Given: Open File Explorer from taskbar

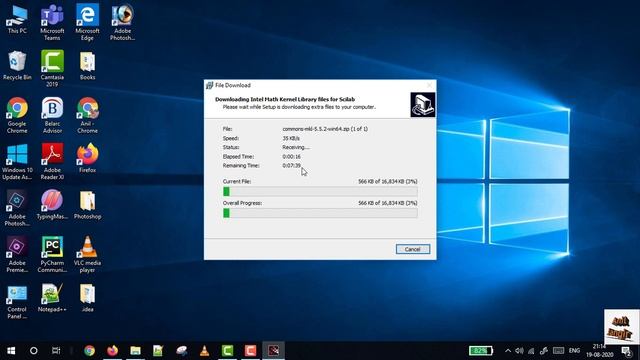Looking at the screenshot, I should point(135,351).
